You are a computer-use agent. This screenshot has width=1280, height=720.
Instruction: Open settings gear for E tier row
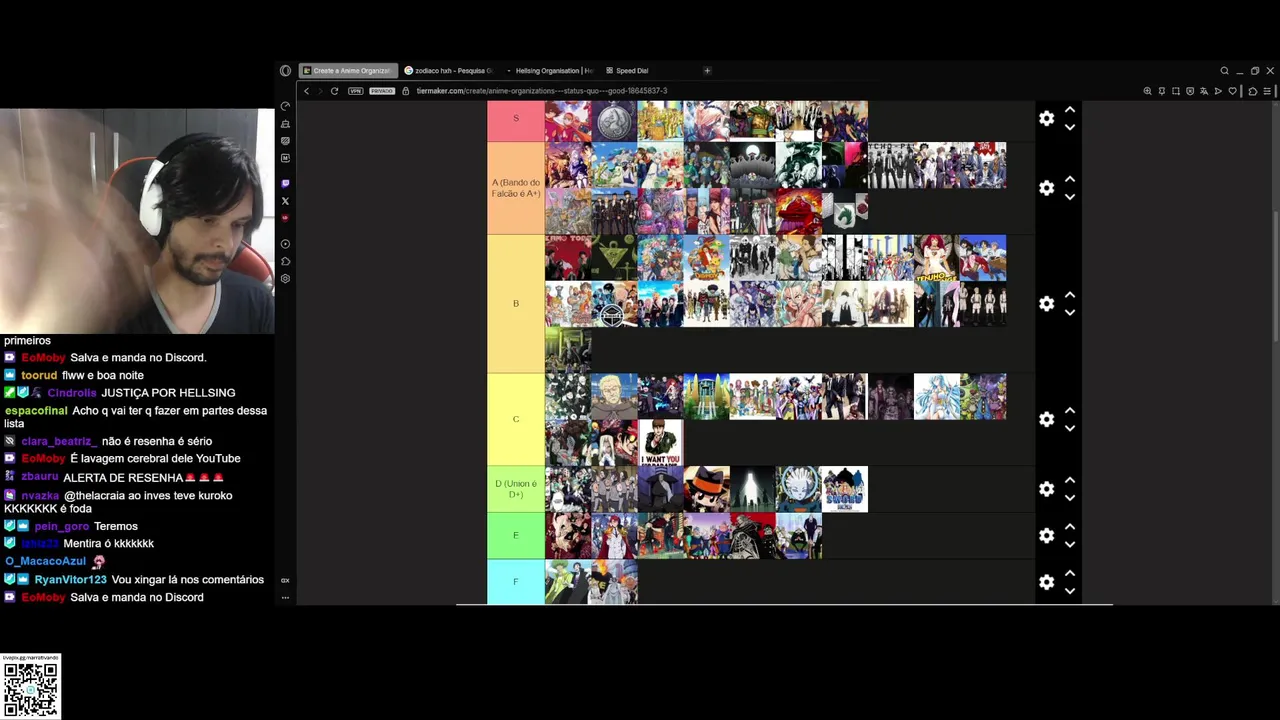pos(1046,536)
